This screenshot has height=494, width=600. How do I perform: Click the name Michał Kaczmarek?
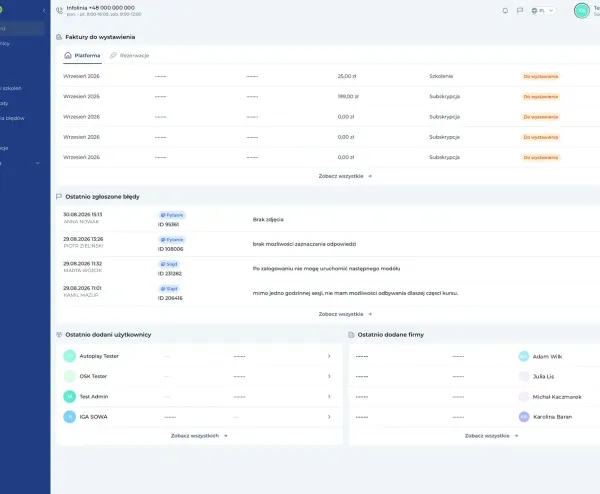557,397
